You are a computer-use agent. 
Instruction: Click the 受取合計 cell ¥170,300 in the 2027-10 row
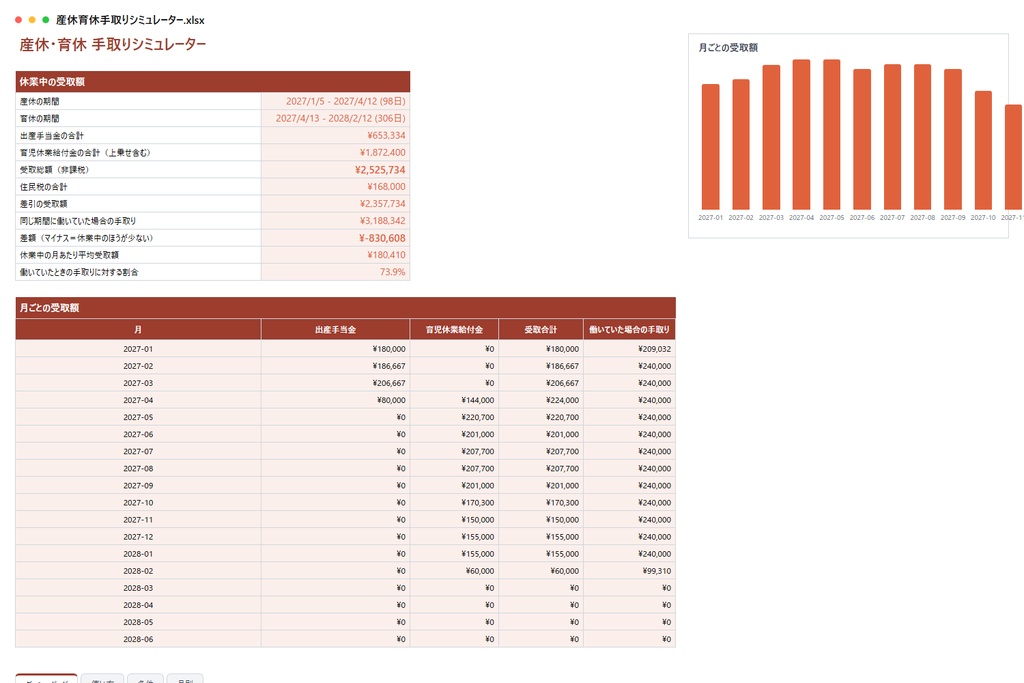click(x=541, y=502)
